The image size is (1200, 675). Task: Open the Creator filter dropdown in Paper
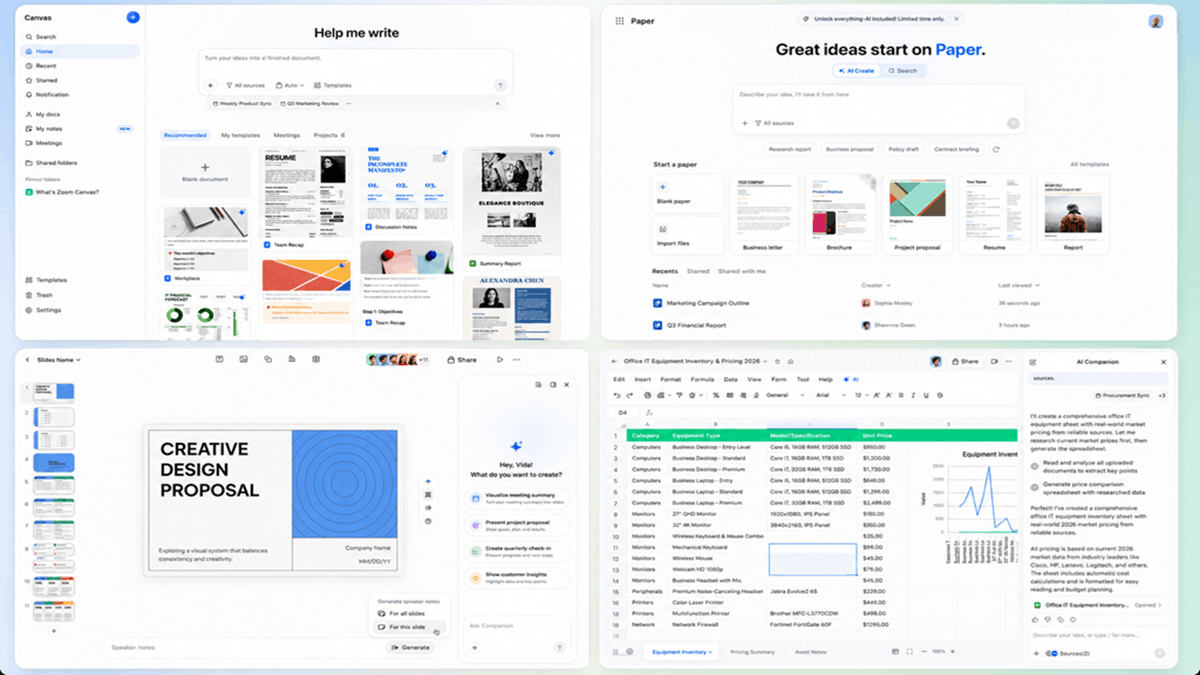(x=875, y=286)
